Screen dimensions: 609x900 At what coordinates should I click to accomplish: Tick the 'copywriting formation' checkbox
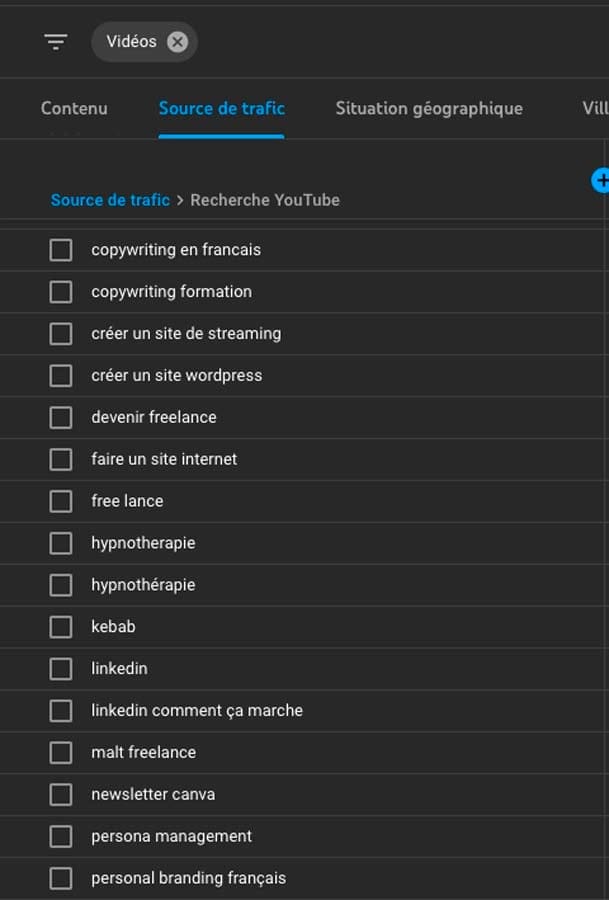(x=61, y=292)
